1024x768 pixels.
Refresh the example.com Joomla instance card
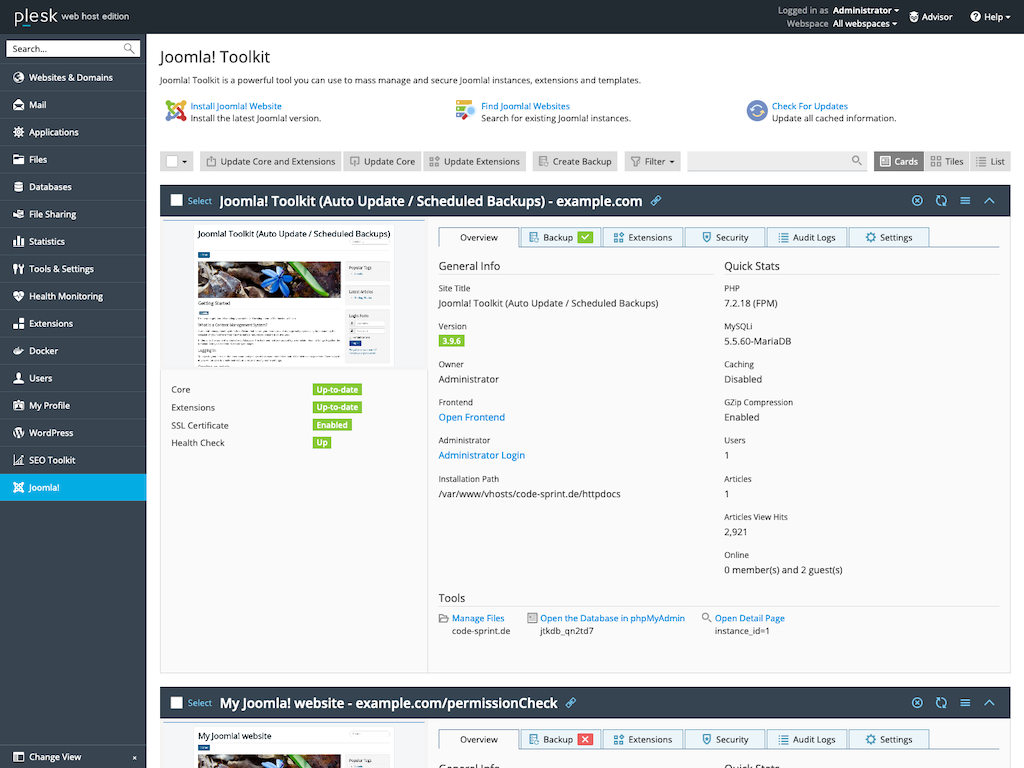(x=941, y=200)
